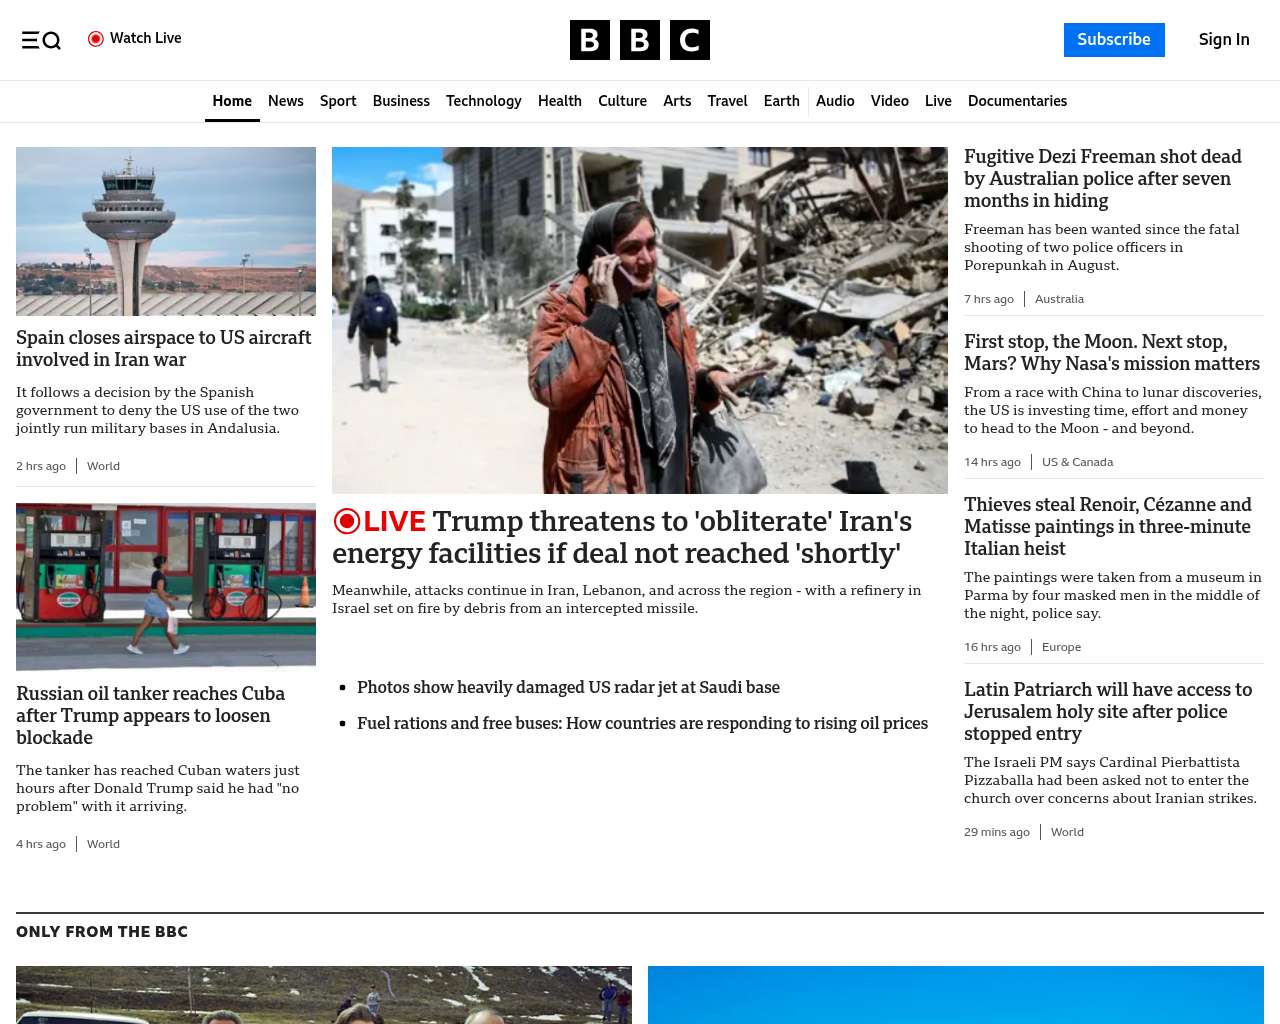Click the Watch Live red dot icon
Viewport: 1280px width, 1024px height.
click(96, 39)
